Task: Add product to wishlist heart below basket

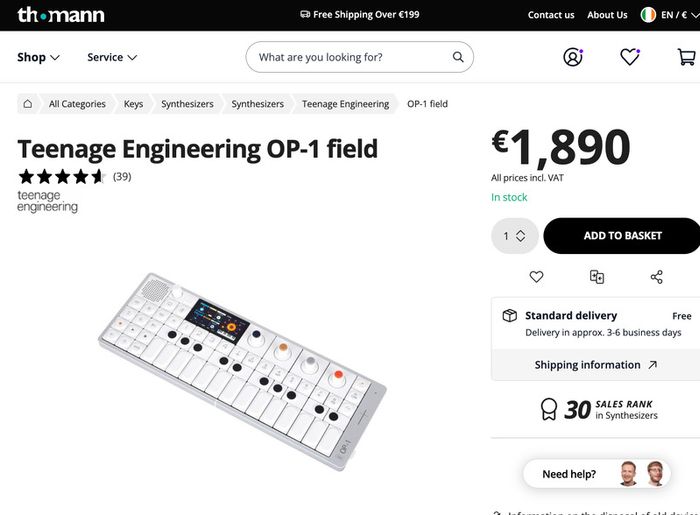Action: pos(536,277)
